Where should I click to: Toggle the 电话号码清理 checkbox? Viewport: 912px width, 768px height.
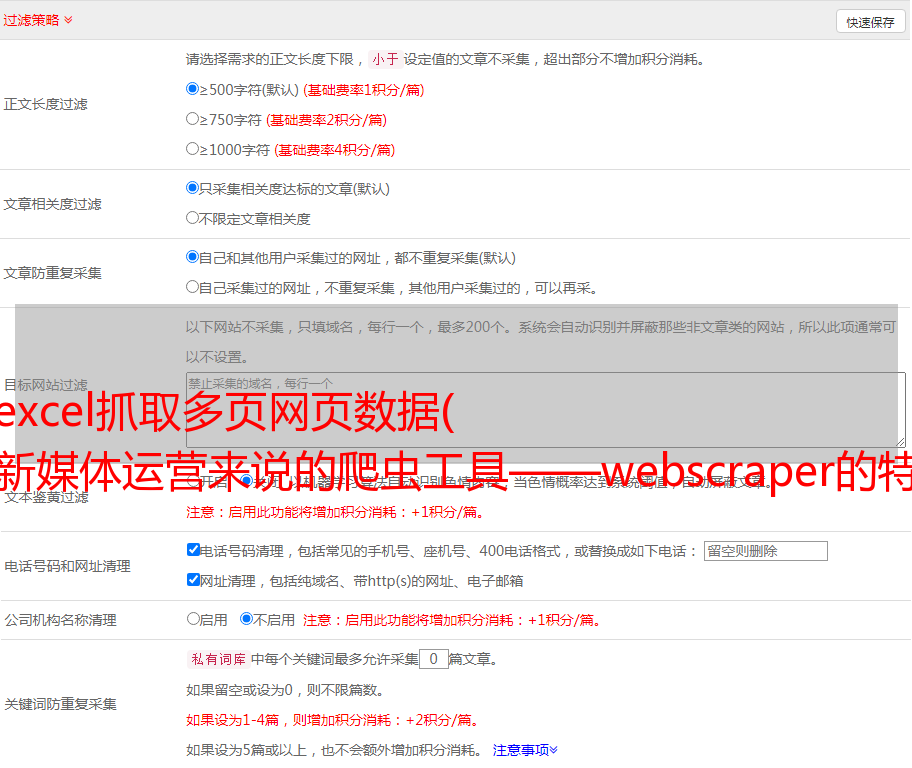193,550
